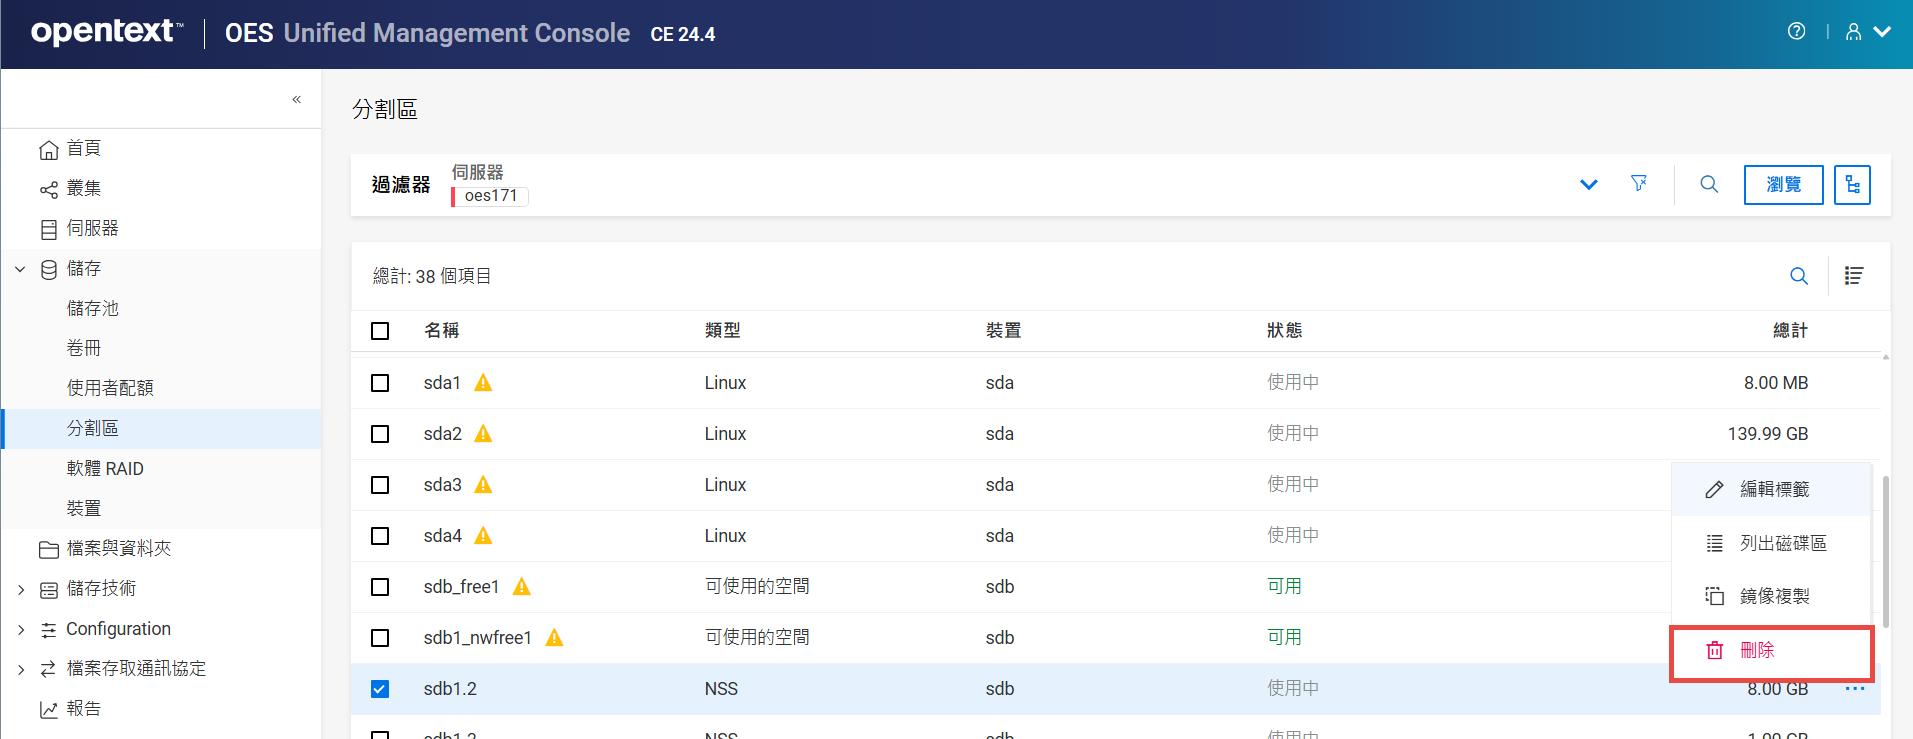Click the 瀏覽 browse button

[x=1783, y=185]
